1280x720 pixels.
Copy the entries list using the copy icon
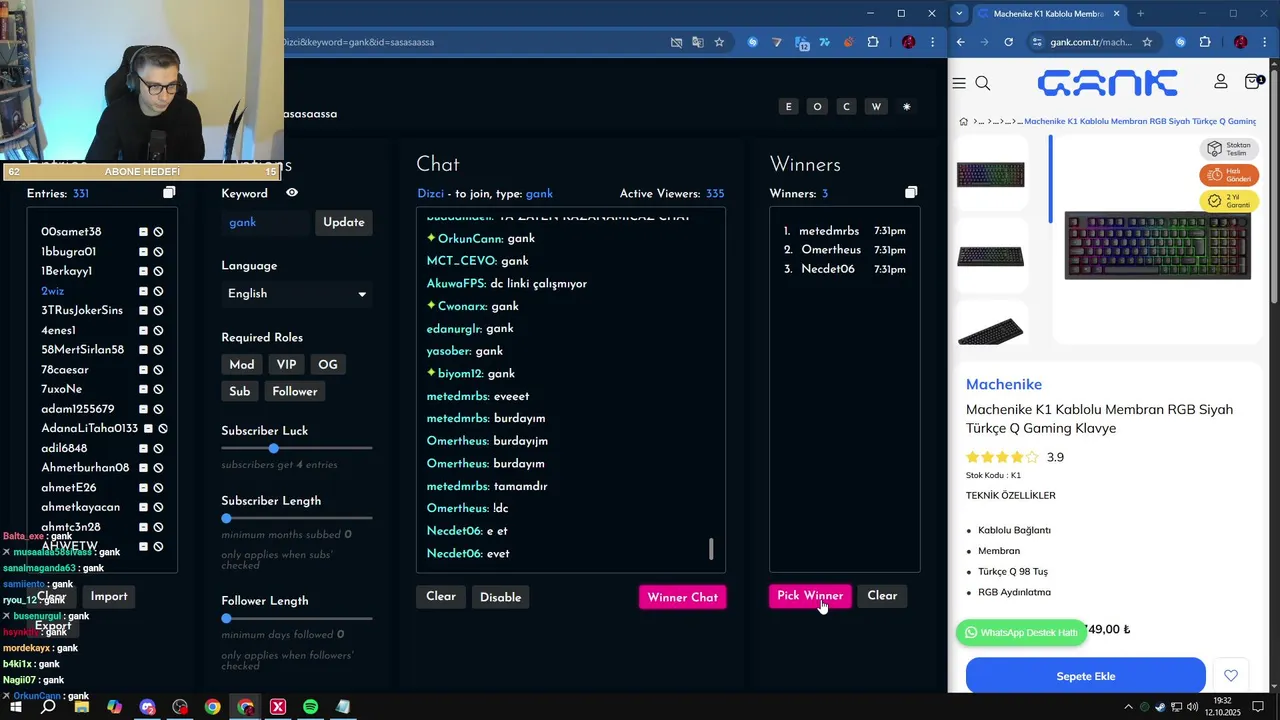(x=169, y=192)
